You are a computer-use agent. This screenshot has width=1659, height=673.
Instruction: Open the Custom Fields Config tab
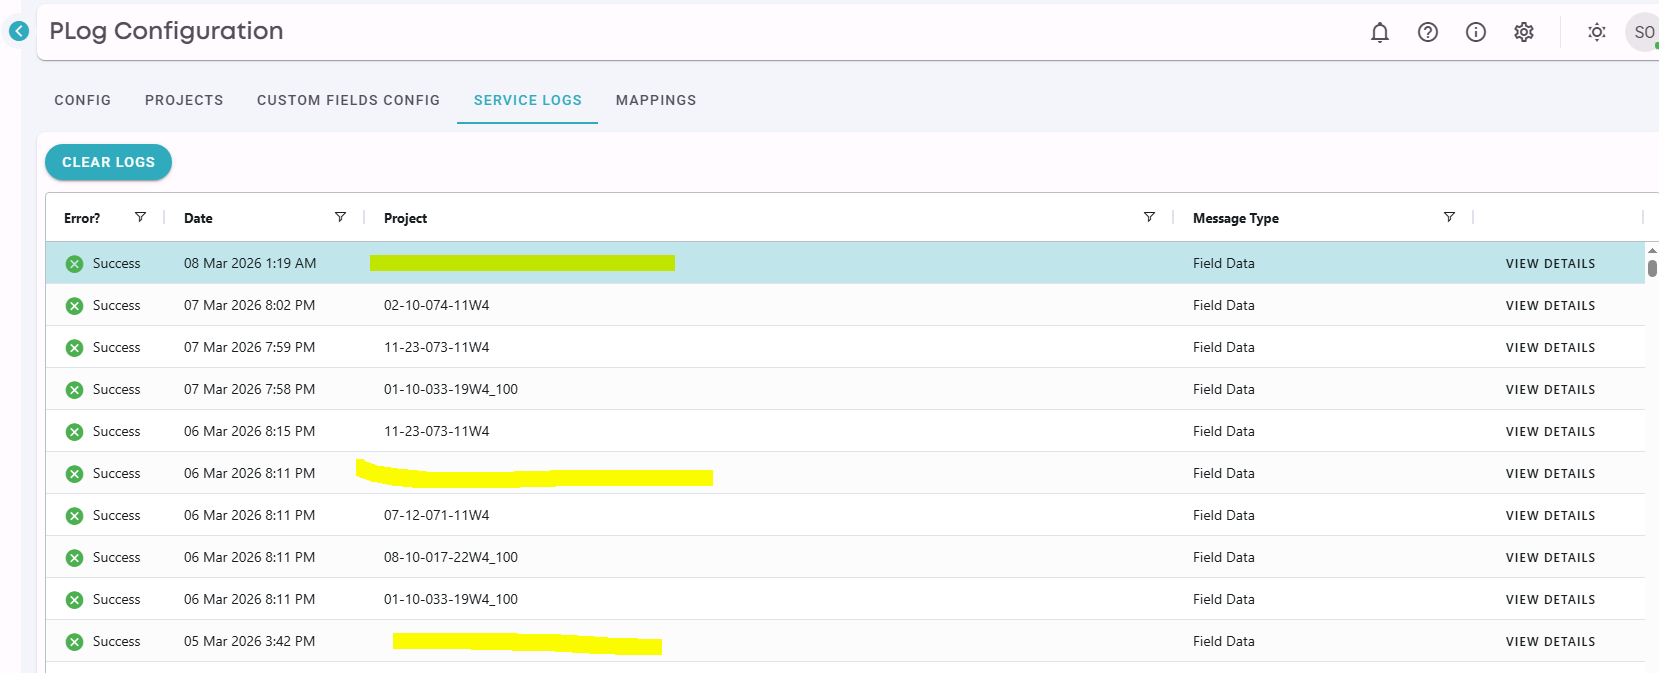(x=348, y=100)
